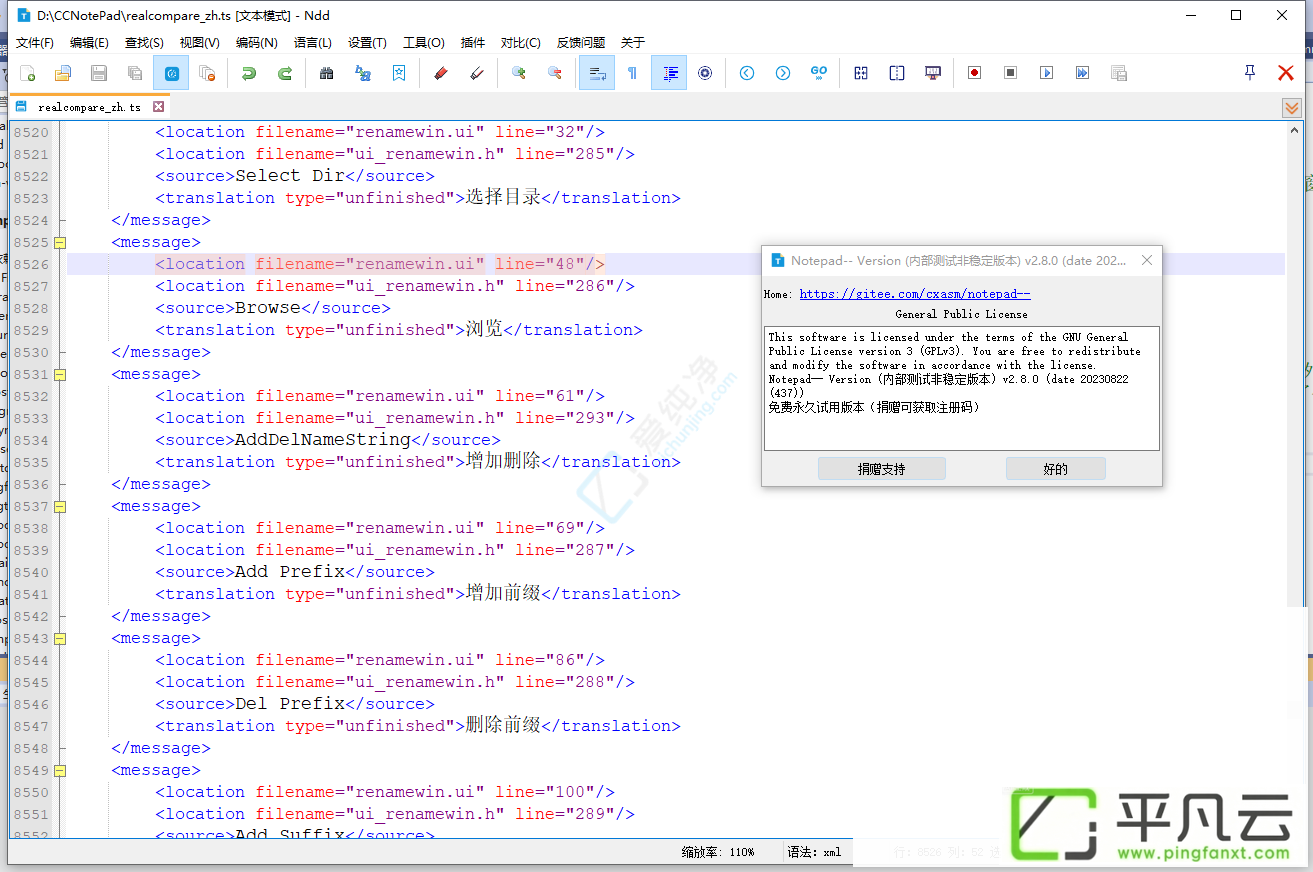
Task: Collapse the fold marker at line 8543
Action: coord(60,638)
